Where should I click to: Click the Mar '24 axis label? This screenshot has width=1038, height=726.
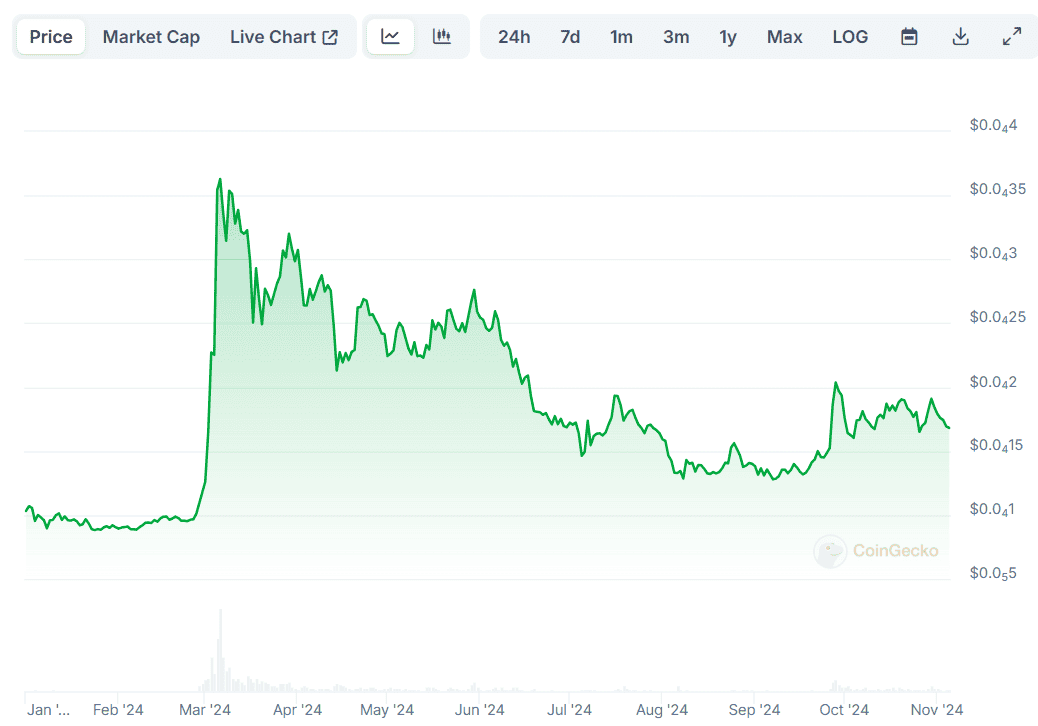coord(205,709)
